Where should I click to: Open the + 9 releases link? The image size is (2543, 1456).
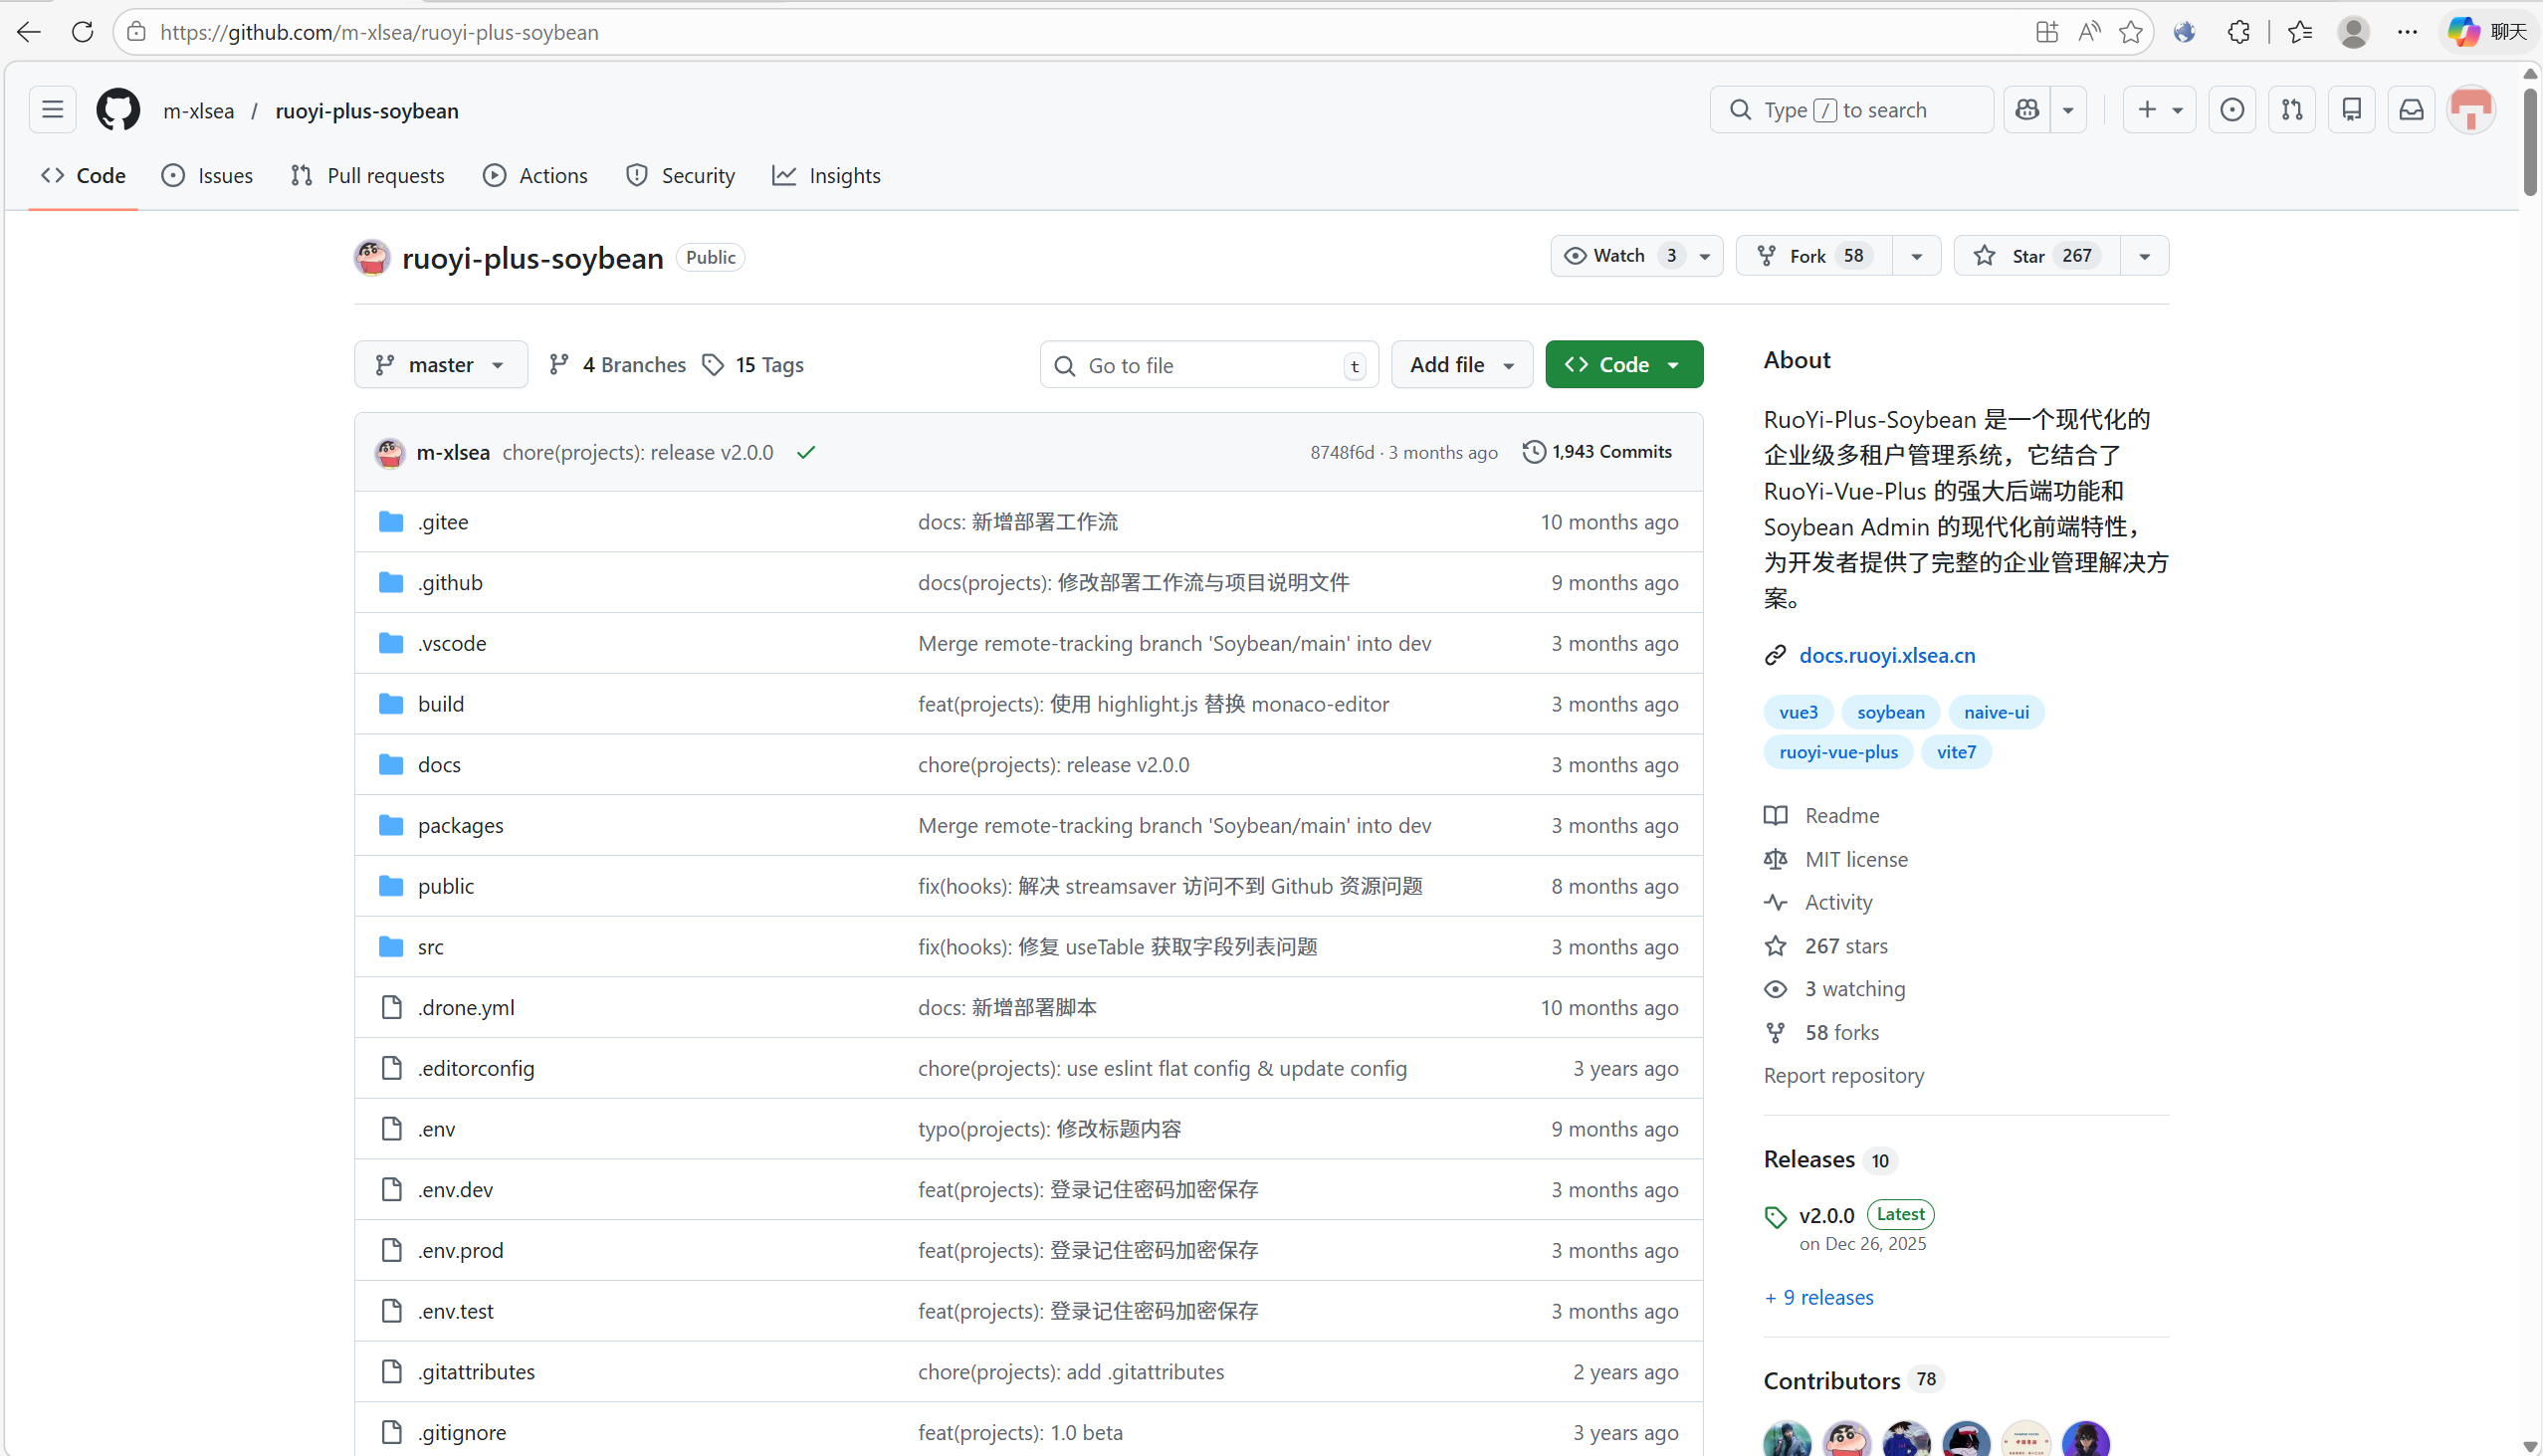1818,1297
